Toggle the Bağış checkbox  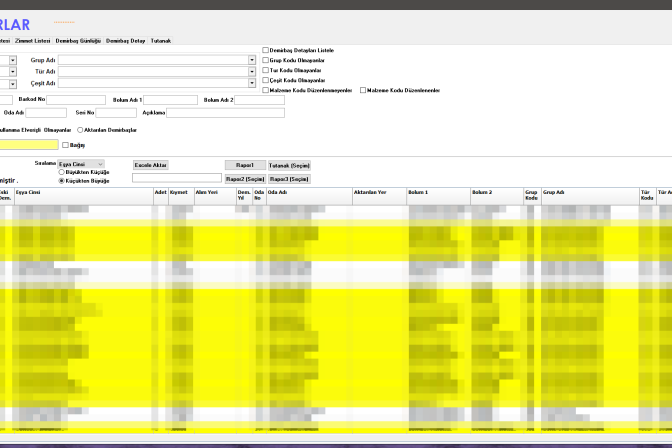click(65, 145)
